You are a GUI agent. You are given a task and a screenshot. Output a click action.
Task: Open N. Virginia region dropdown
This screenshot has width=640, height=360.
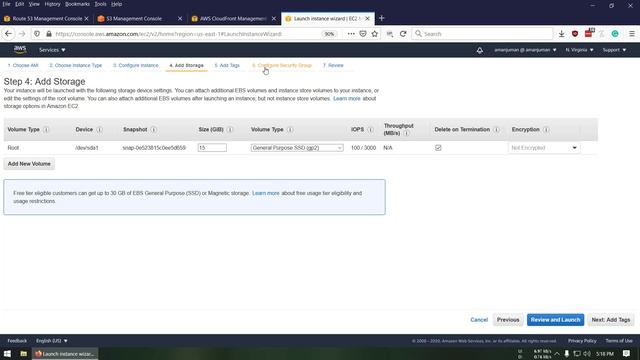[x=579, y=50]
